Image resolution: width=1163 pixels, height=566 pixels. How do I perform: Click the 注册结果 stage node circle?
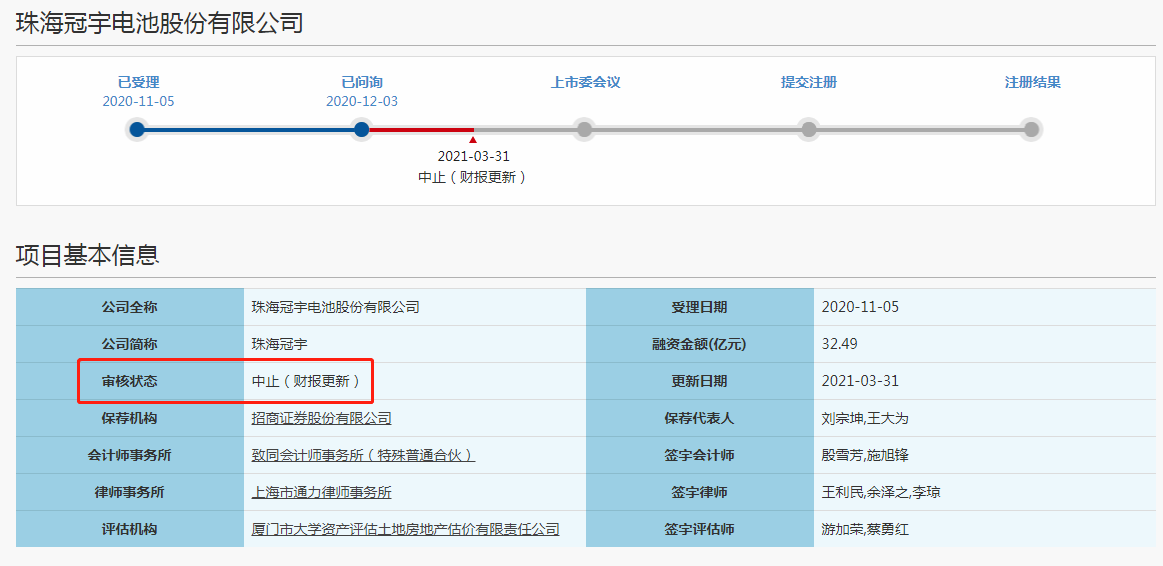[1032, 130]
